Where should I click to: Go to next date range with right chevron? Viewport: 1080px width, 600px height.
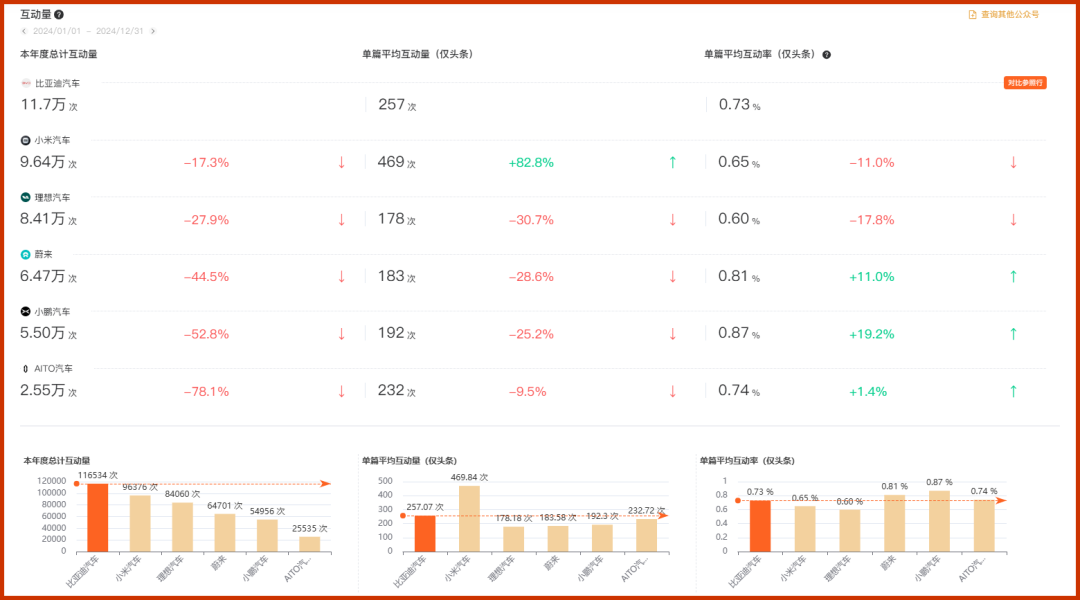click(x=153, y=31)
